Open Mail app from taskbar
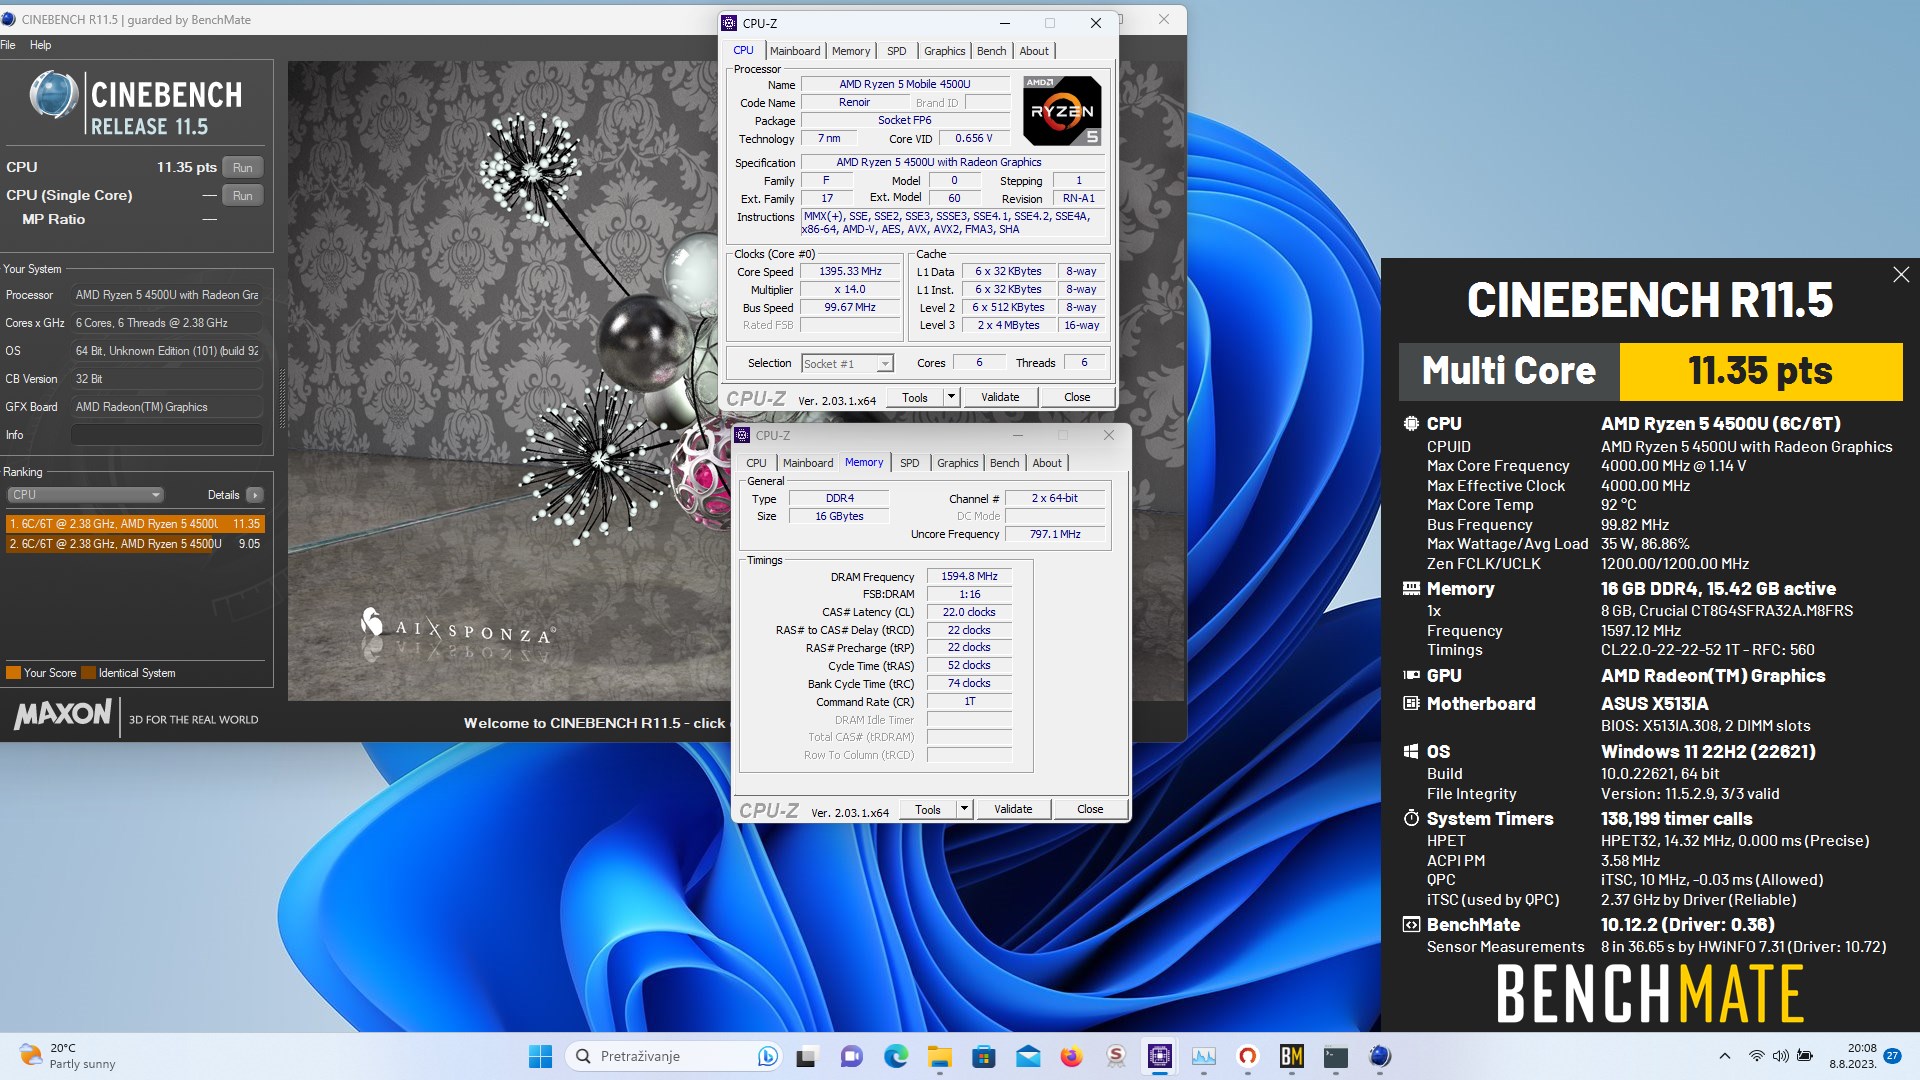 point(1028,1056)
